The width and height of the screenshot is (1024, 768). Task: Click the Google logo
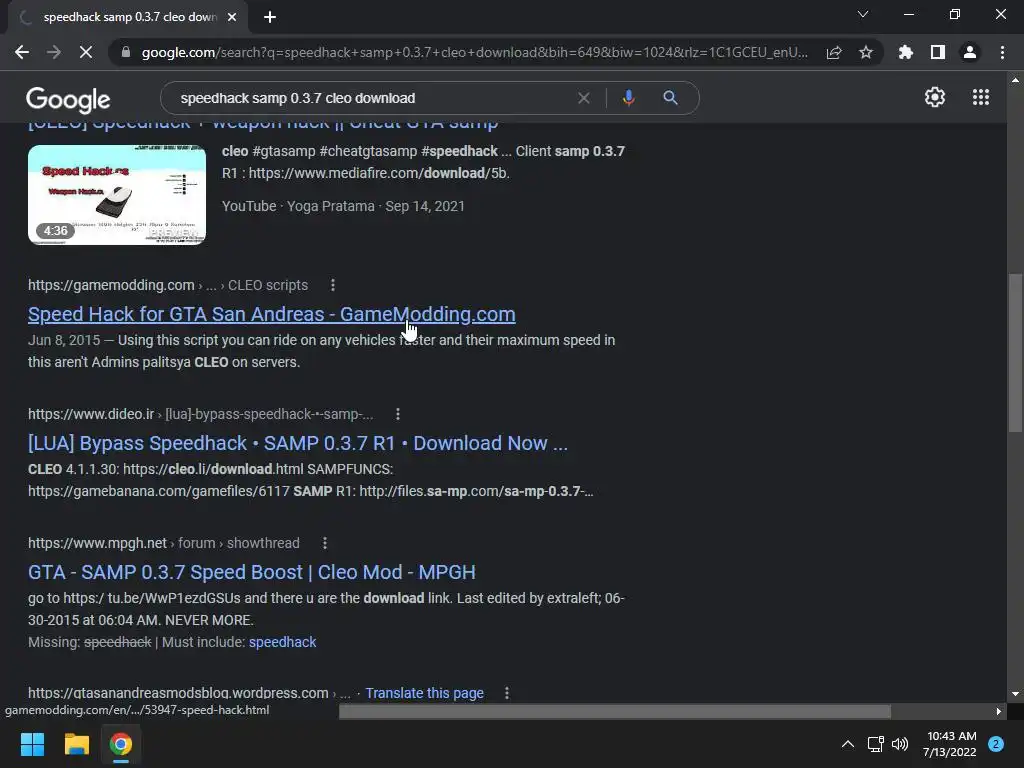click(x=68, y=99)
